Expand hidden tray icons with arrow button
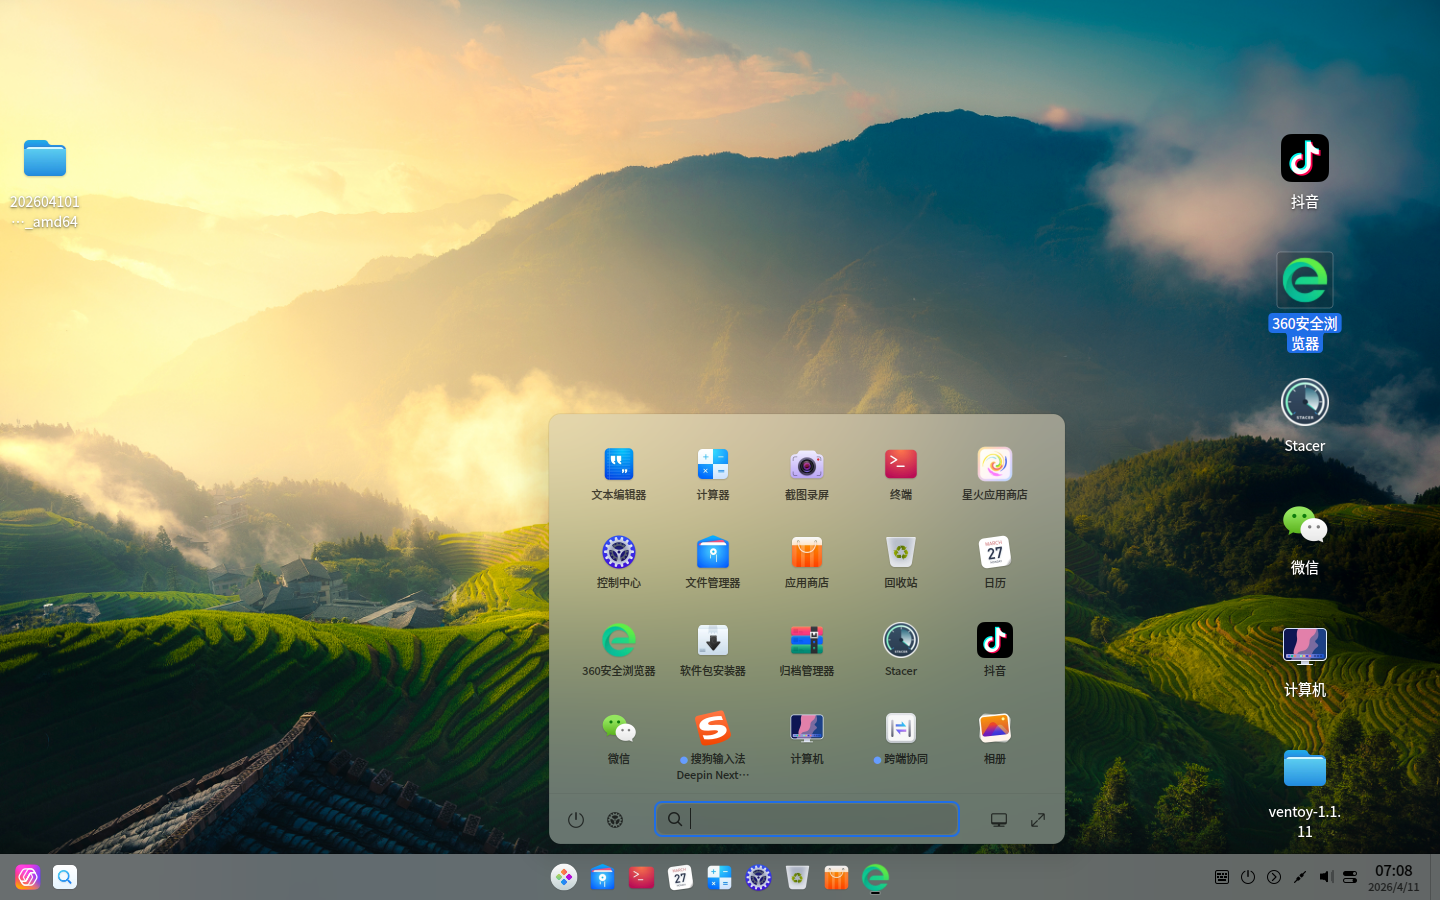 pos(1273,877)
